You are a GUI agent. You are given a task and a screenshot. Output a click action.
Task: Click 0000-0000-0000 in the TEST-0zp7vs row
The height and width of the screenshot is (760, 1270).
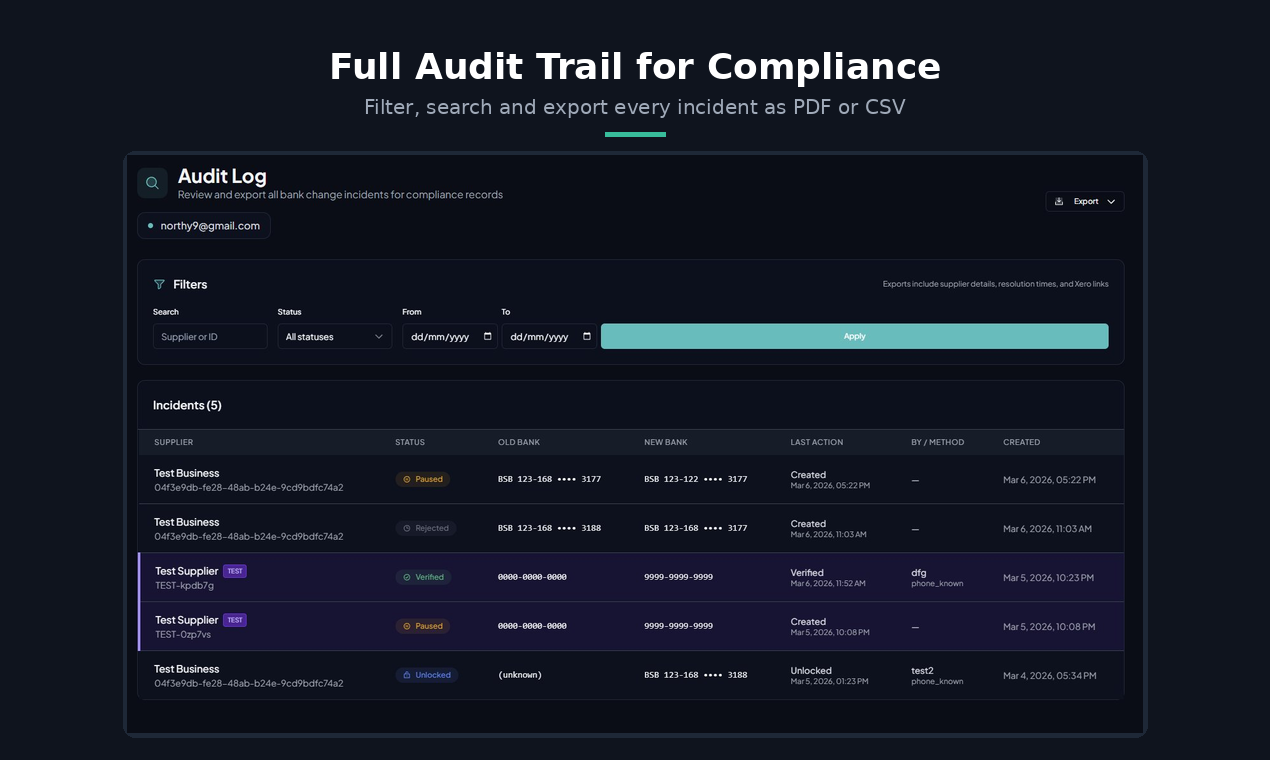click(533, 626)
